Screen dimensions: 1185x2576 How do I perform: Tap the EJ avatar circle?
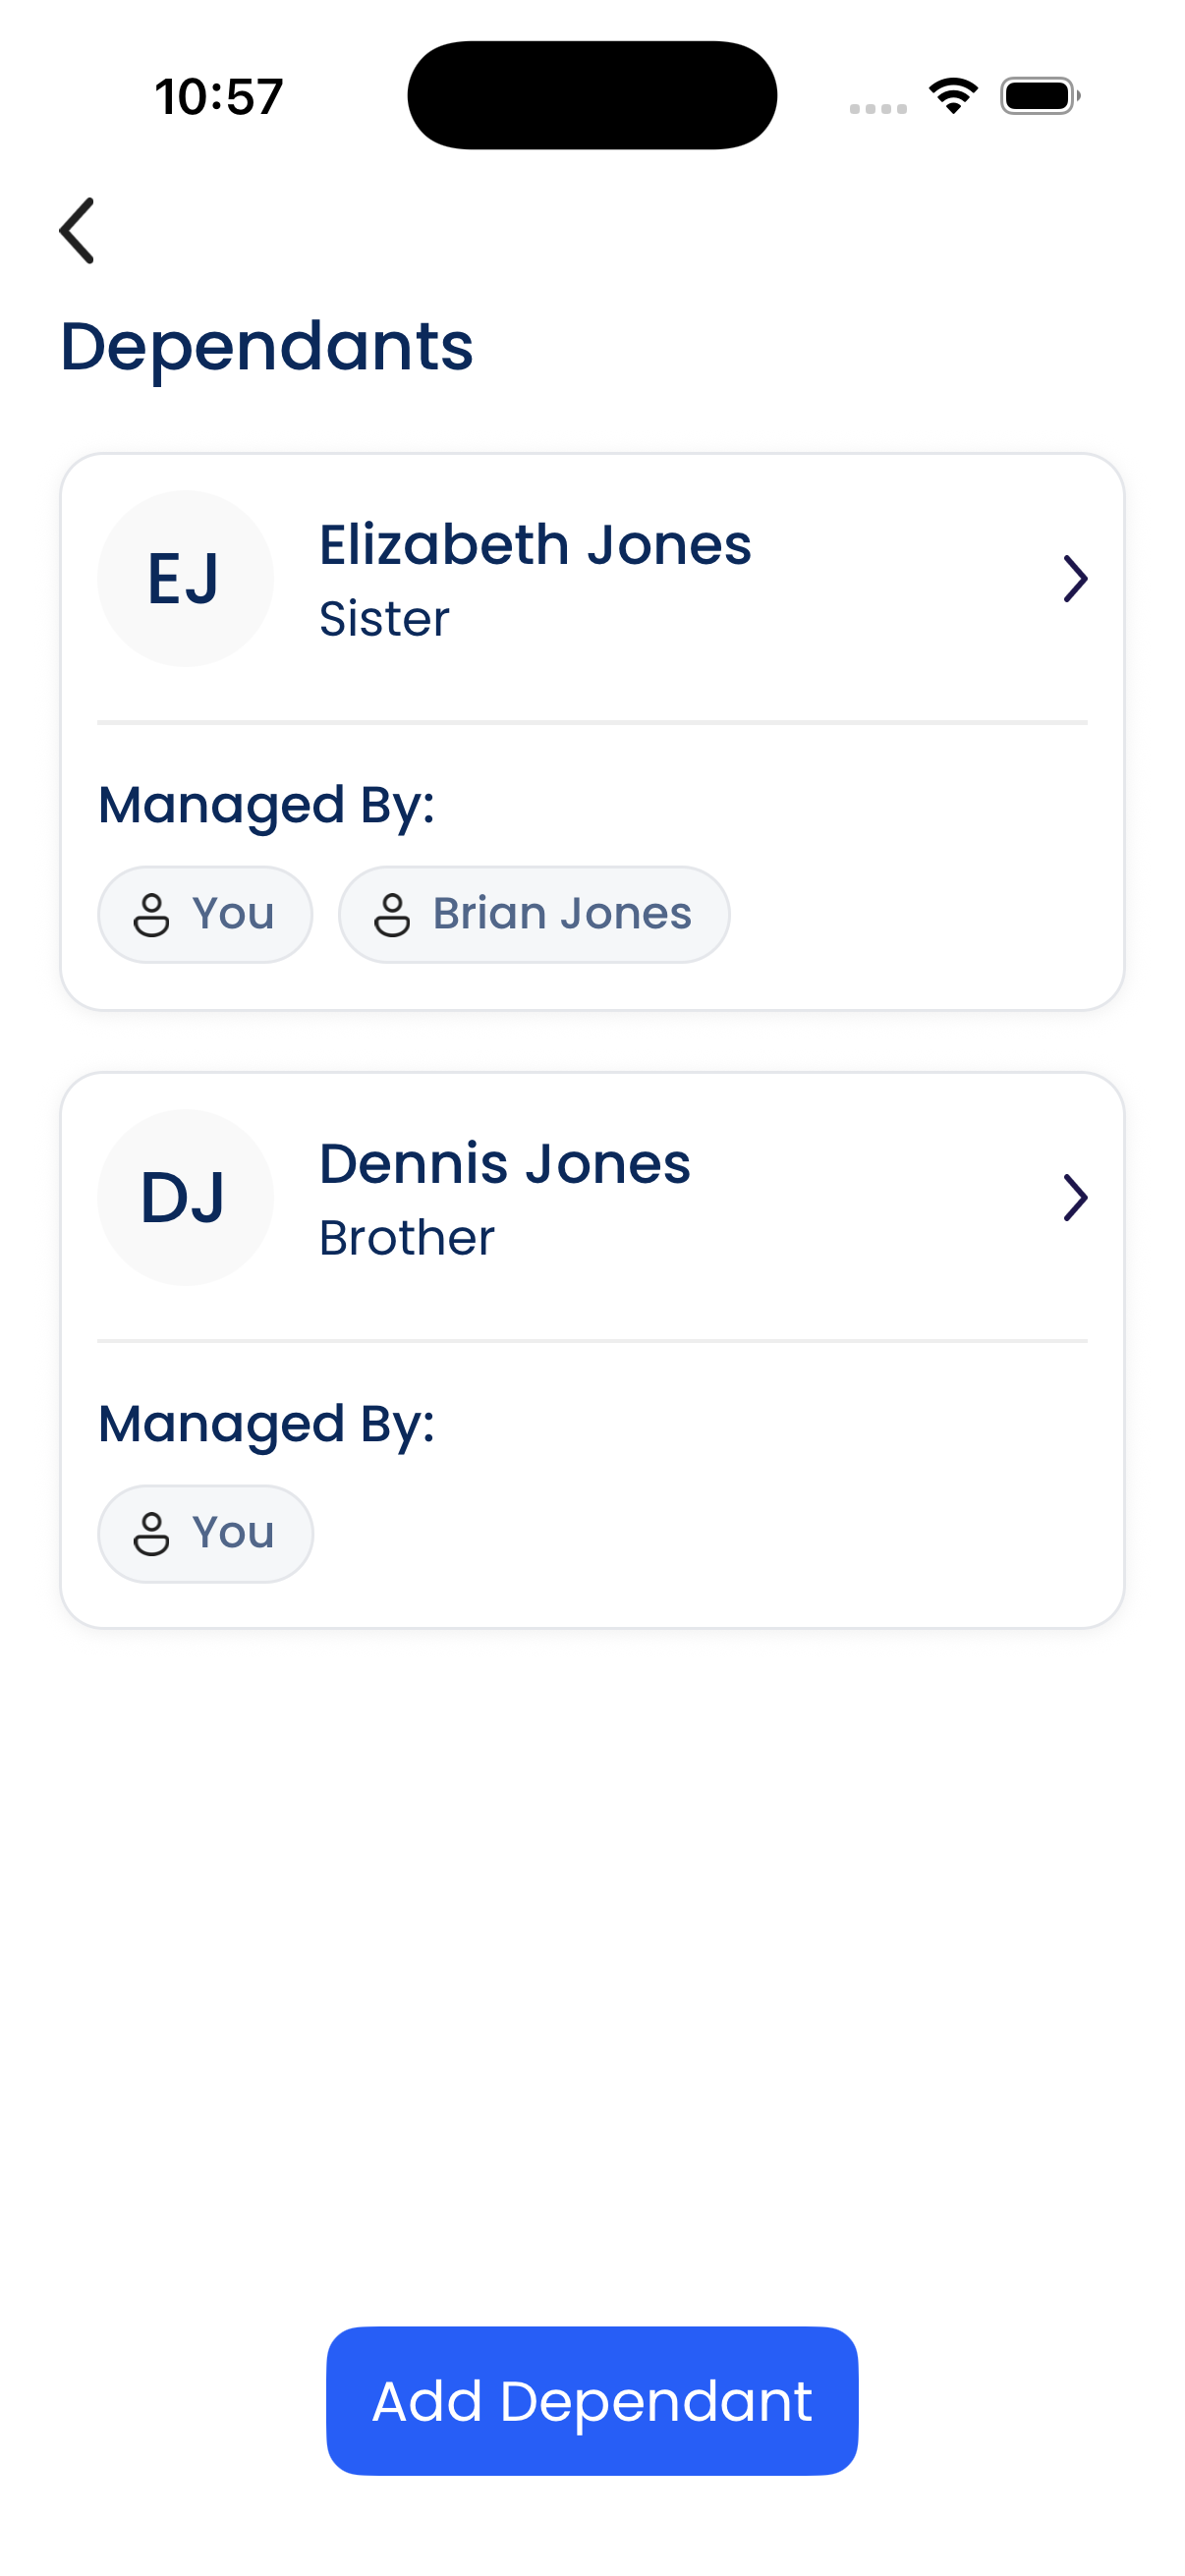coord(185,579)
